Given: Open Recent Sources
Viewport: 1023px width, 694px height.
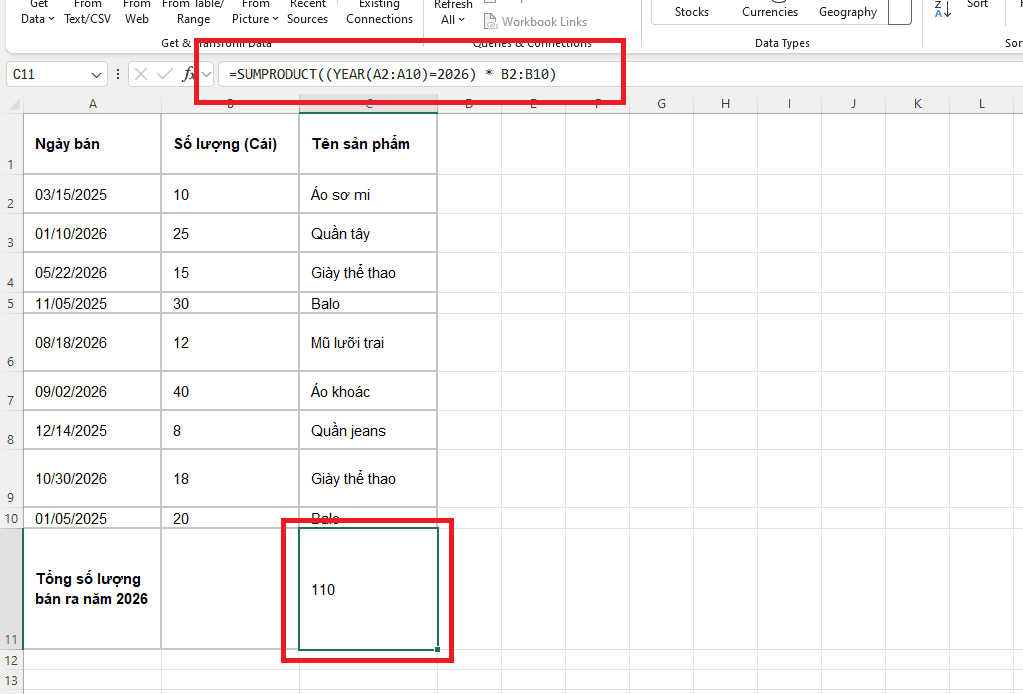Looking at the screenshot, I should click(307, 12).
